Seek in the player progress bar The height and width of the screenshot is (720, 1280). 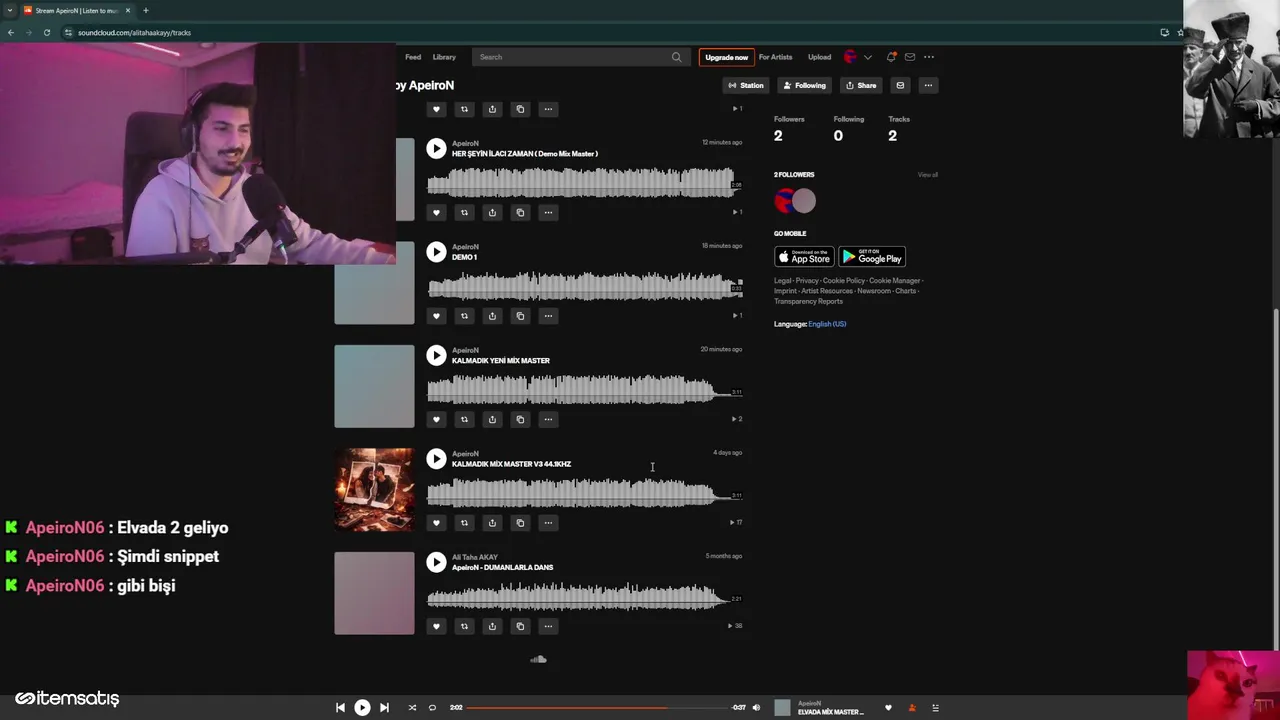[x=597, y=707]
